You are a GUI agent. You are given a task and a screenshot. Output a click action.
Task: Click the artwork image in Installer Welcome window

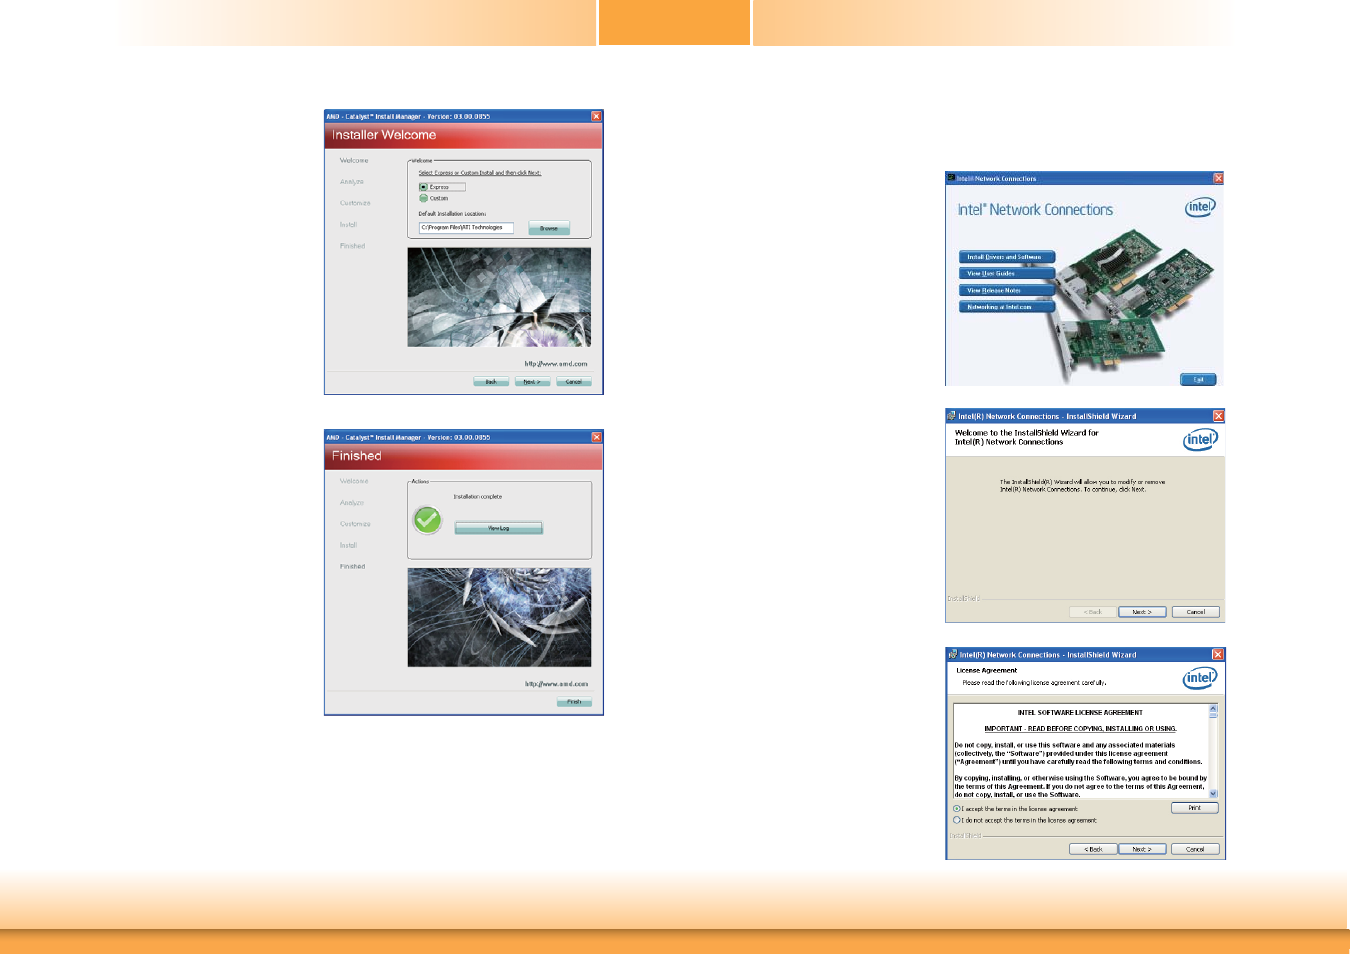point(499,297)
